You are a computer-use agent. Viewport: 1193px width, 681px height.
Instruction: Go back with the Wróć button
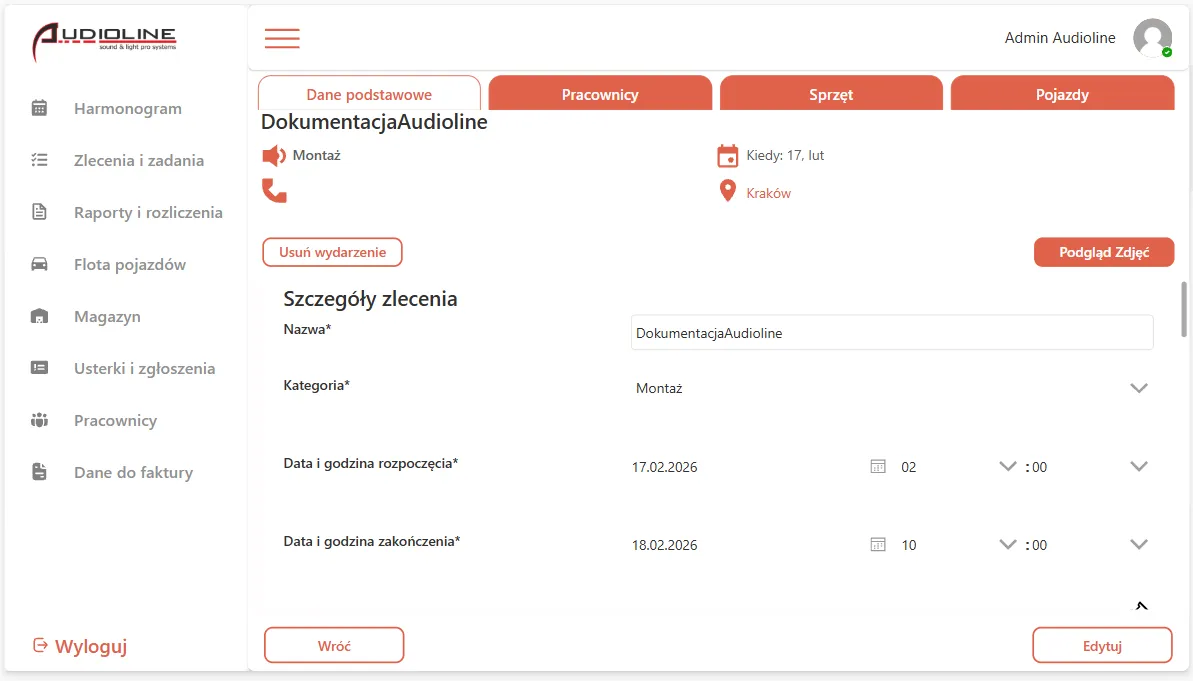(334, 646)
